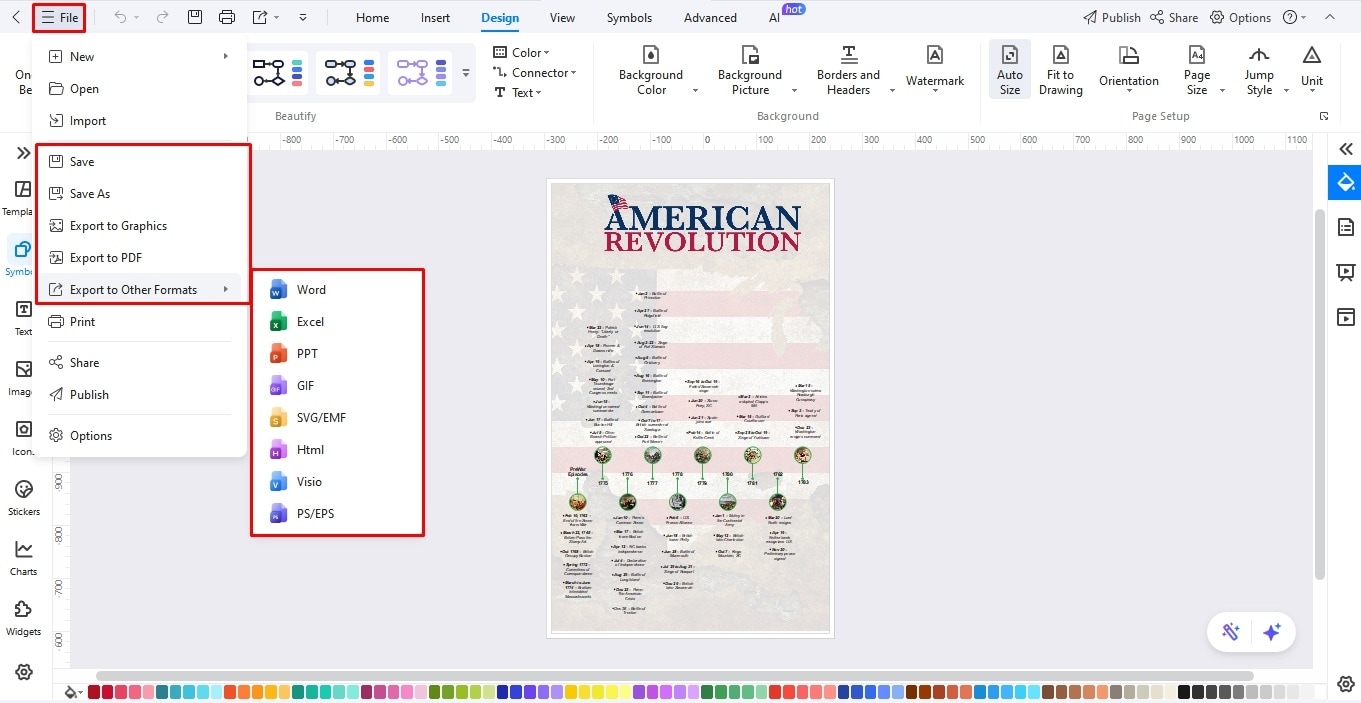Choose Share in File menu

coord(139,363)
